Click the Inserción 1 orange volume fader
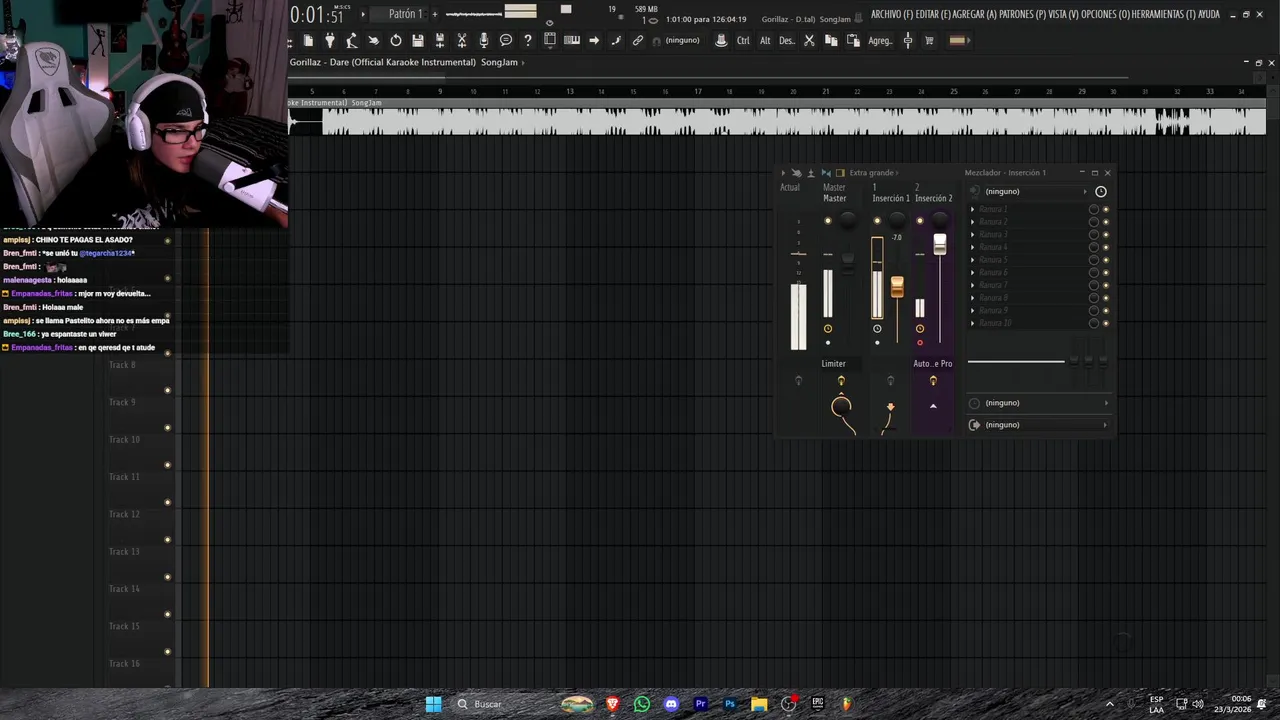Image resolution: width=1280 pixels, height=720 pixels. [x=897, y=287]
